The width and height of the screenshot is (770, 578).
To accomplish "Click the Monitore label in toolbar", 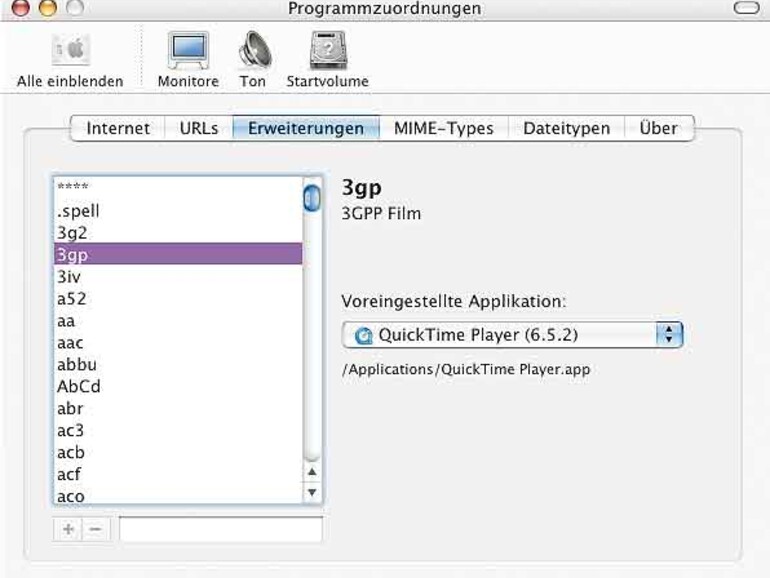I will pyautogui.click(x=188, y=81).
